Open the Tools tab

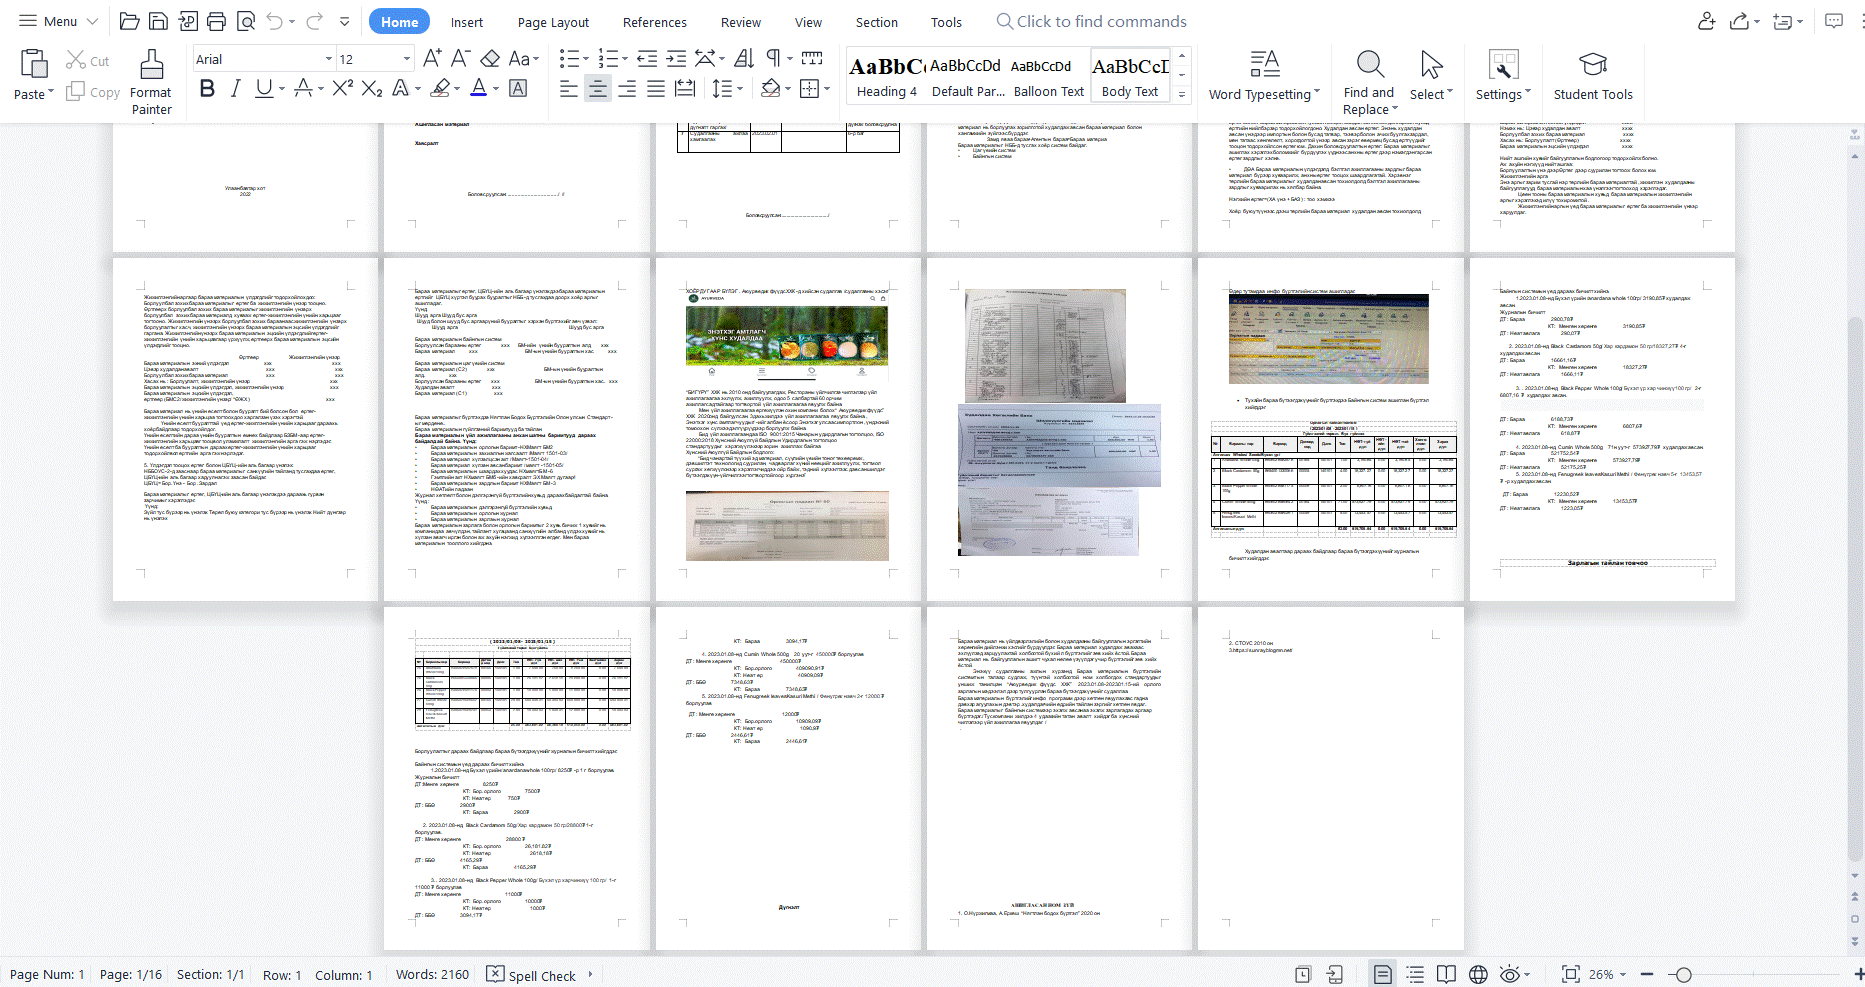(x=946, y=22)
